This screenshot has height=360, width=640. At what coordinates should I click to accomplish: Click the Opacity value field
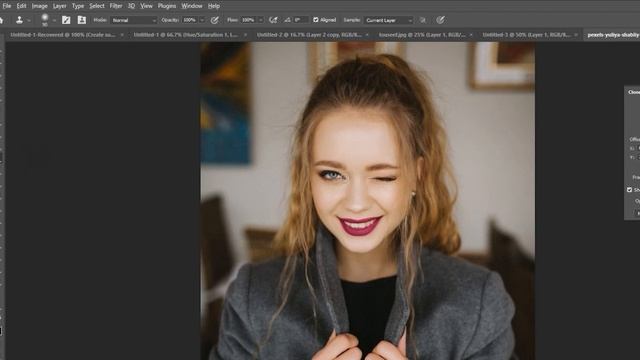click(189, 20)
